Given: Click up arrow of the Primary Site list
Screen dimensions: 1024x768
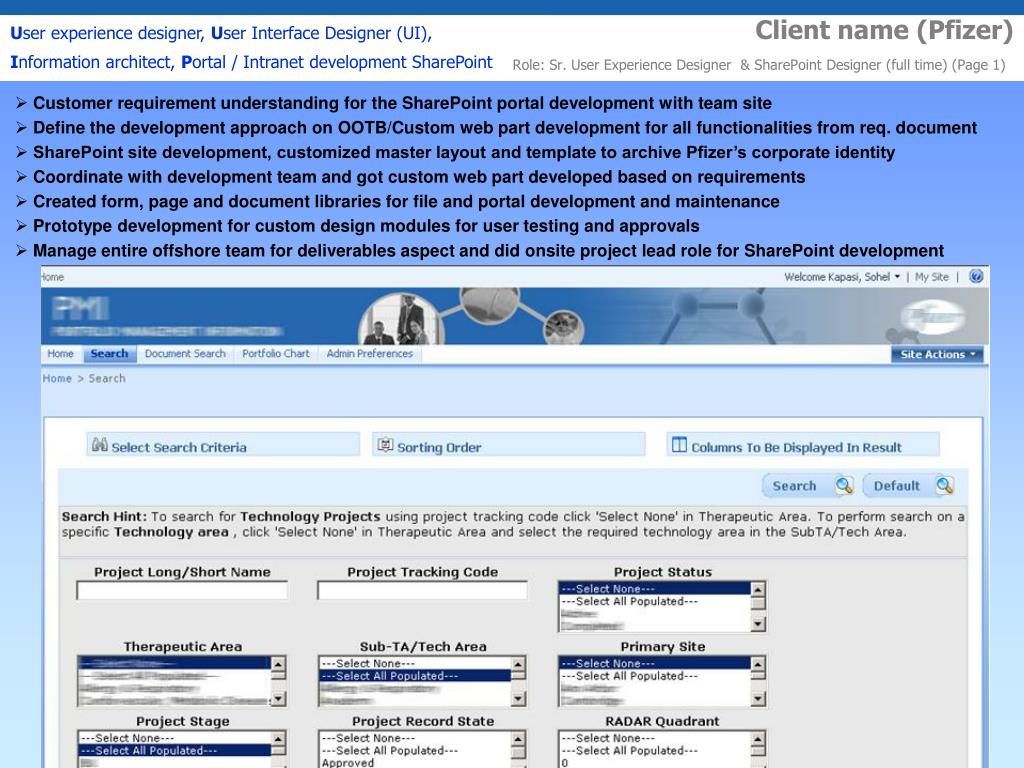Looking at the screenshot, I should 758,664.
